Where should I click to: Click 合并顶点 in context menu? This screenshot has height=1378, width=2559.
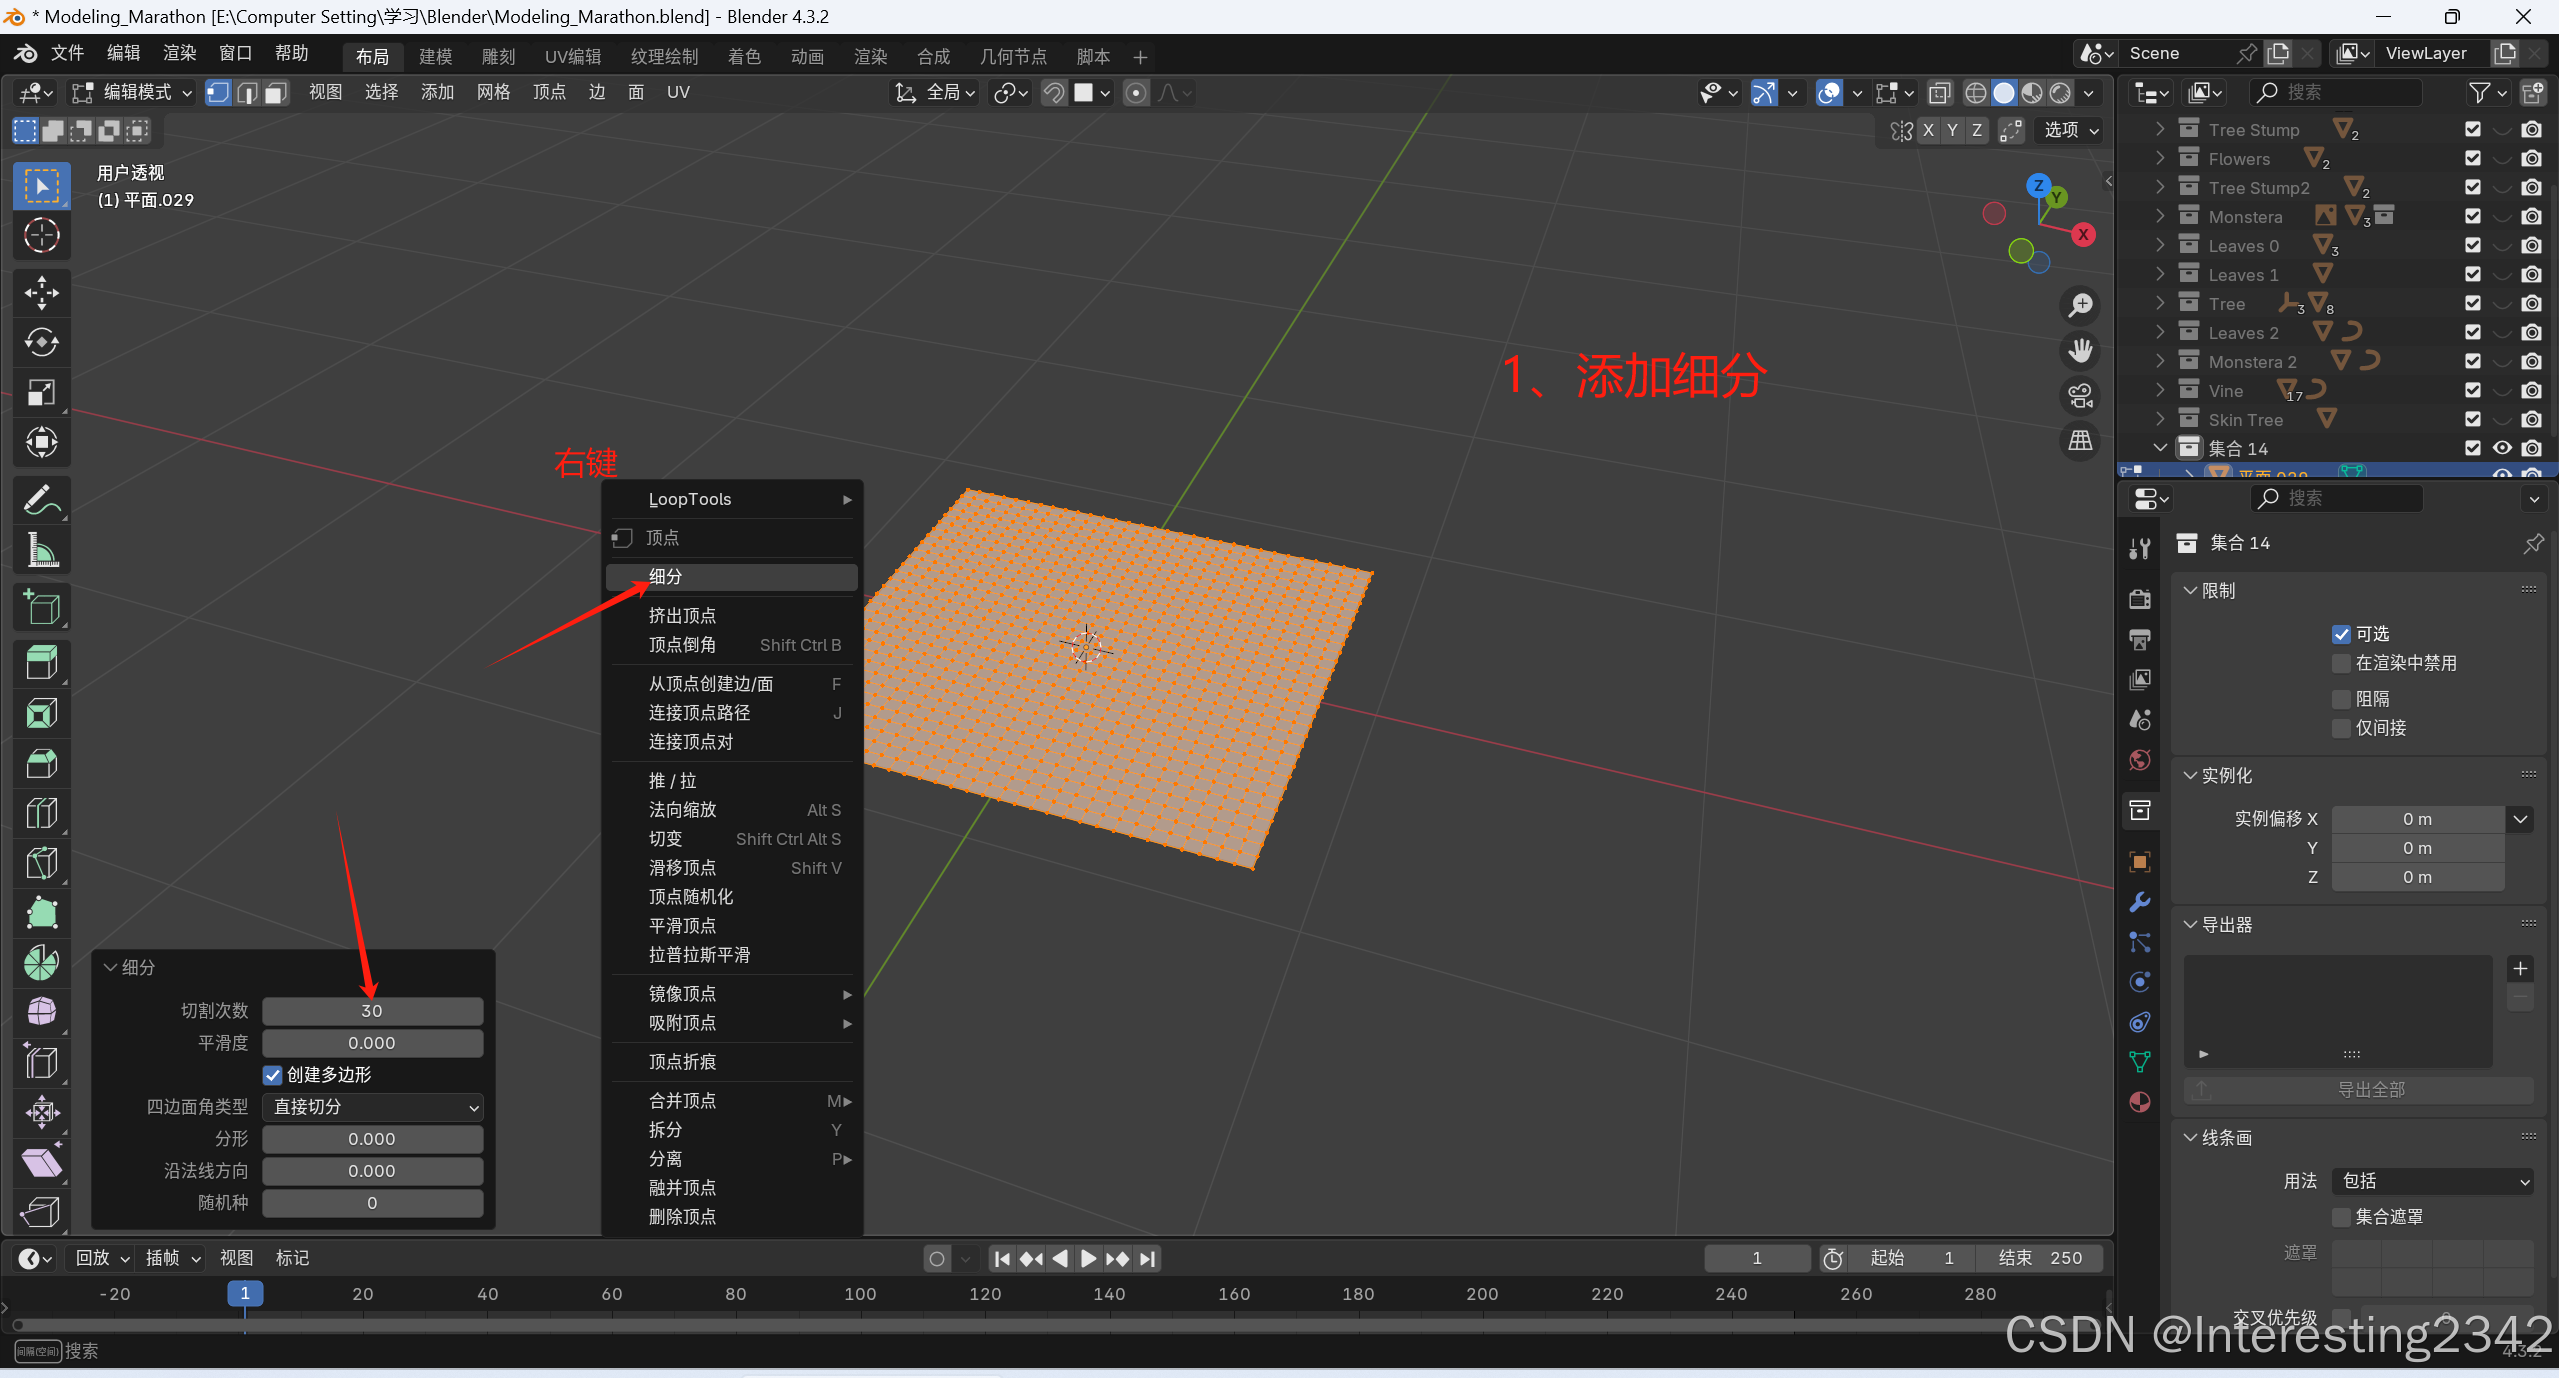coord(682,1101)
